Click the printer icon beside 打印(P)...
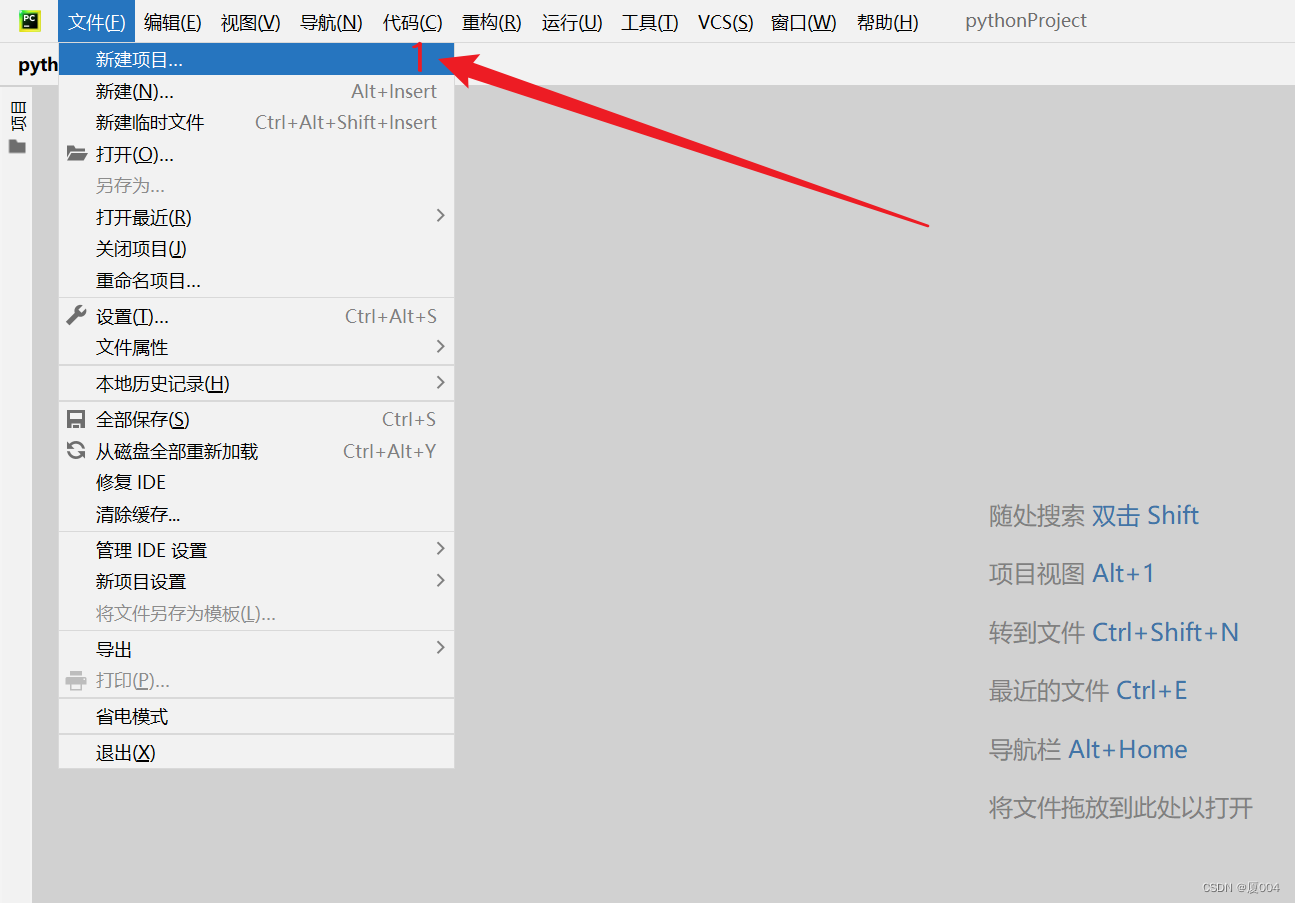 pyautogui.click(x=76, y=680)
